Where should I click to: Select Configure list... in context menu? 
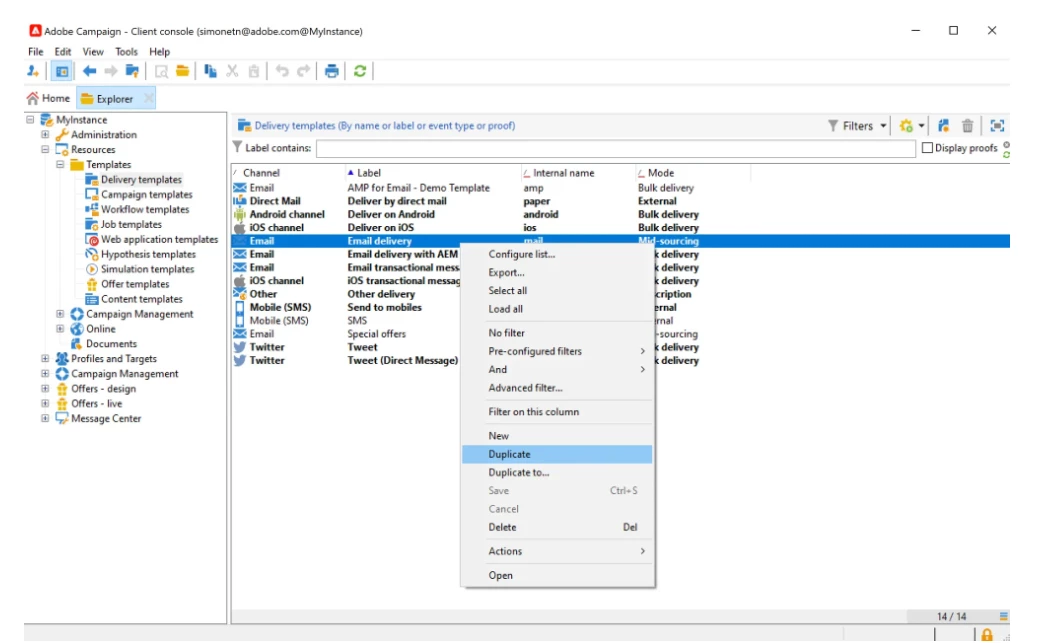(x=557, y=254)
